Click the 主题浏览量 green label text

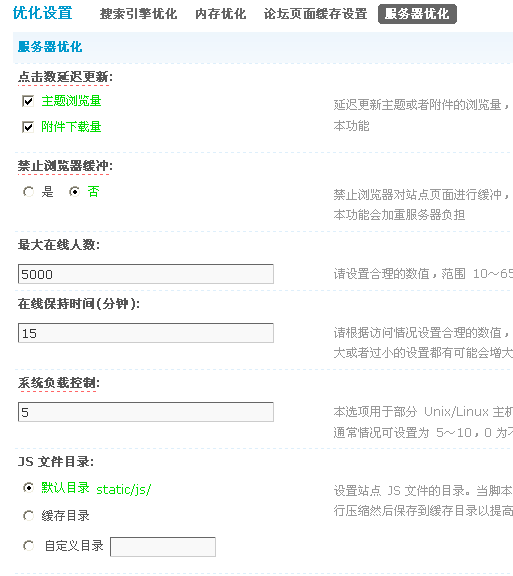[x=71, y=101]
